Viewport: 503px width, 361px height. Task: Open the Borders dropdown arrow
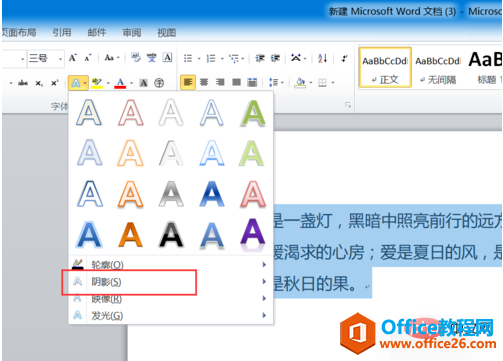pos(333,82)
